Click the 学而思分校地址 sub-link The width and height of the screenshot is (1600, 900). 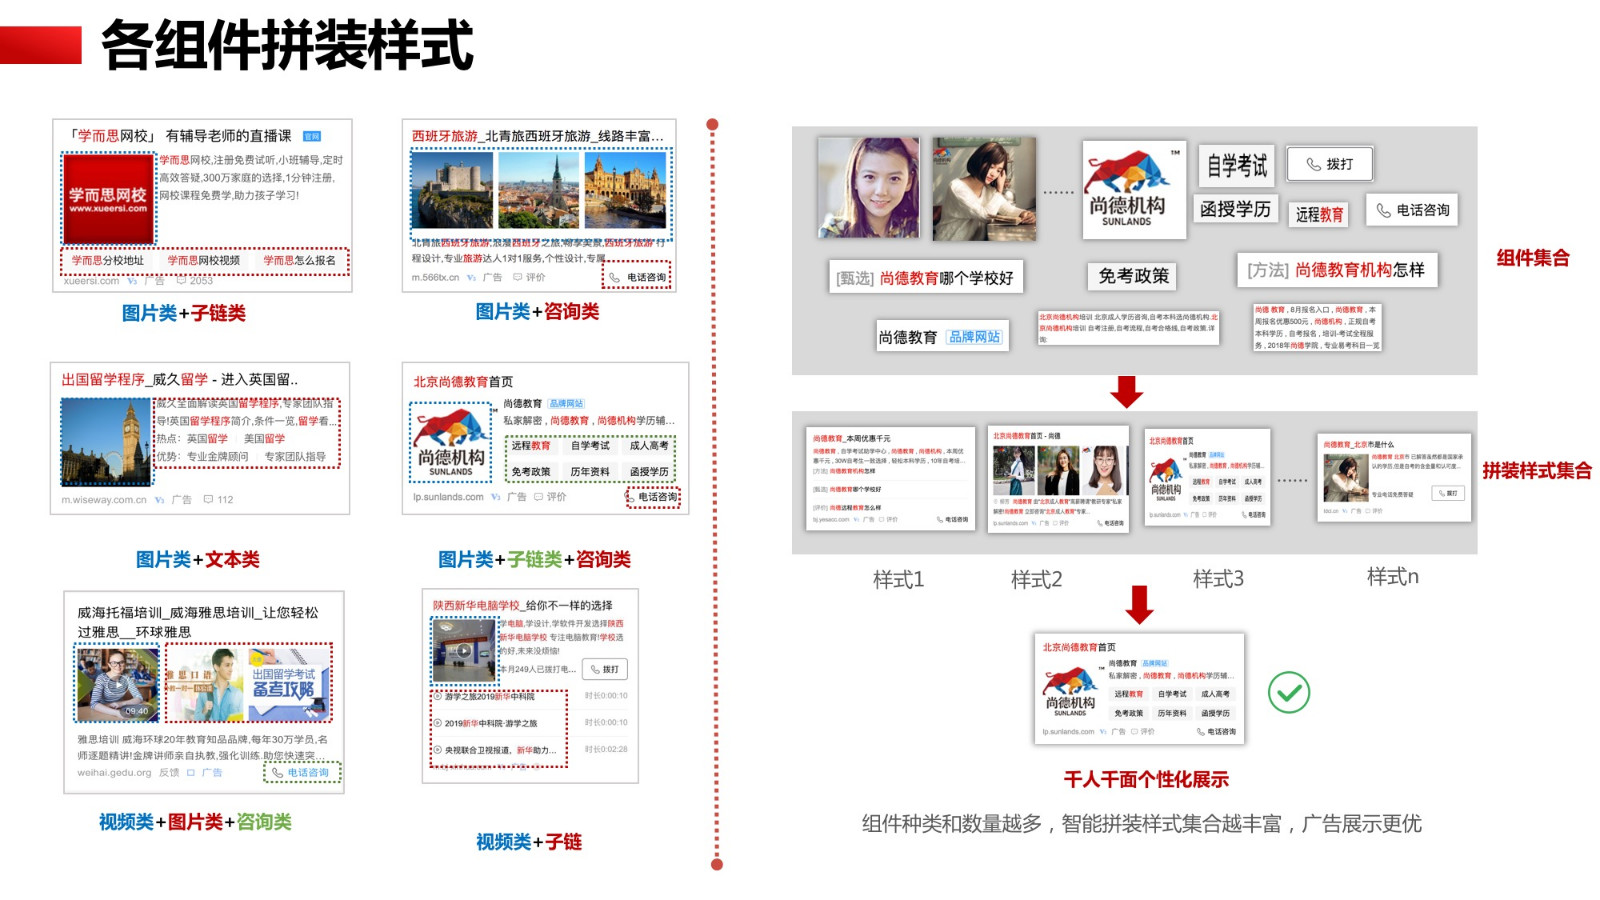[107, 260]
